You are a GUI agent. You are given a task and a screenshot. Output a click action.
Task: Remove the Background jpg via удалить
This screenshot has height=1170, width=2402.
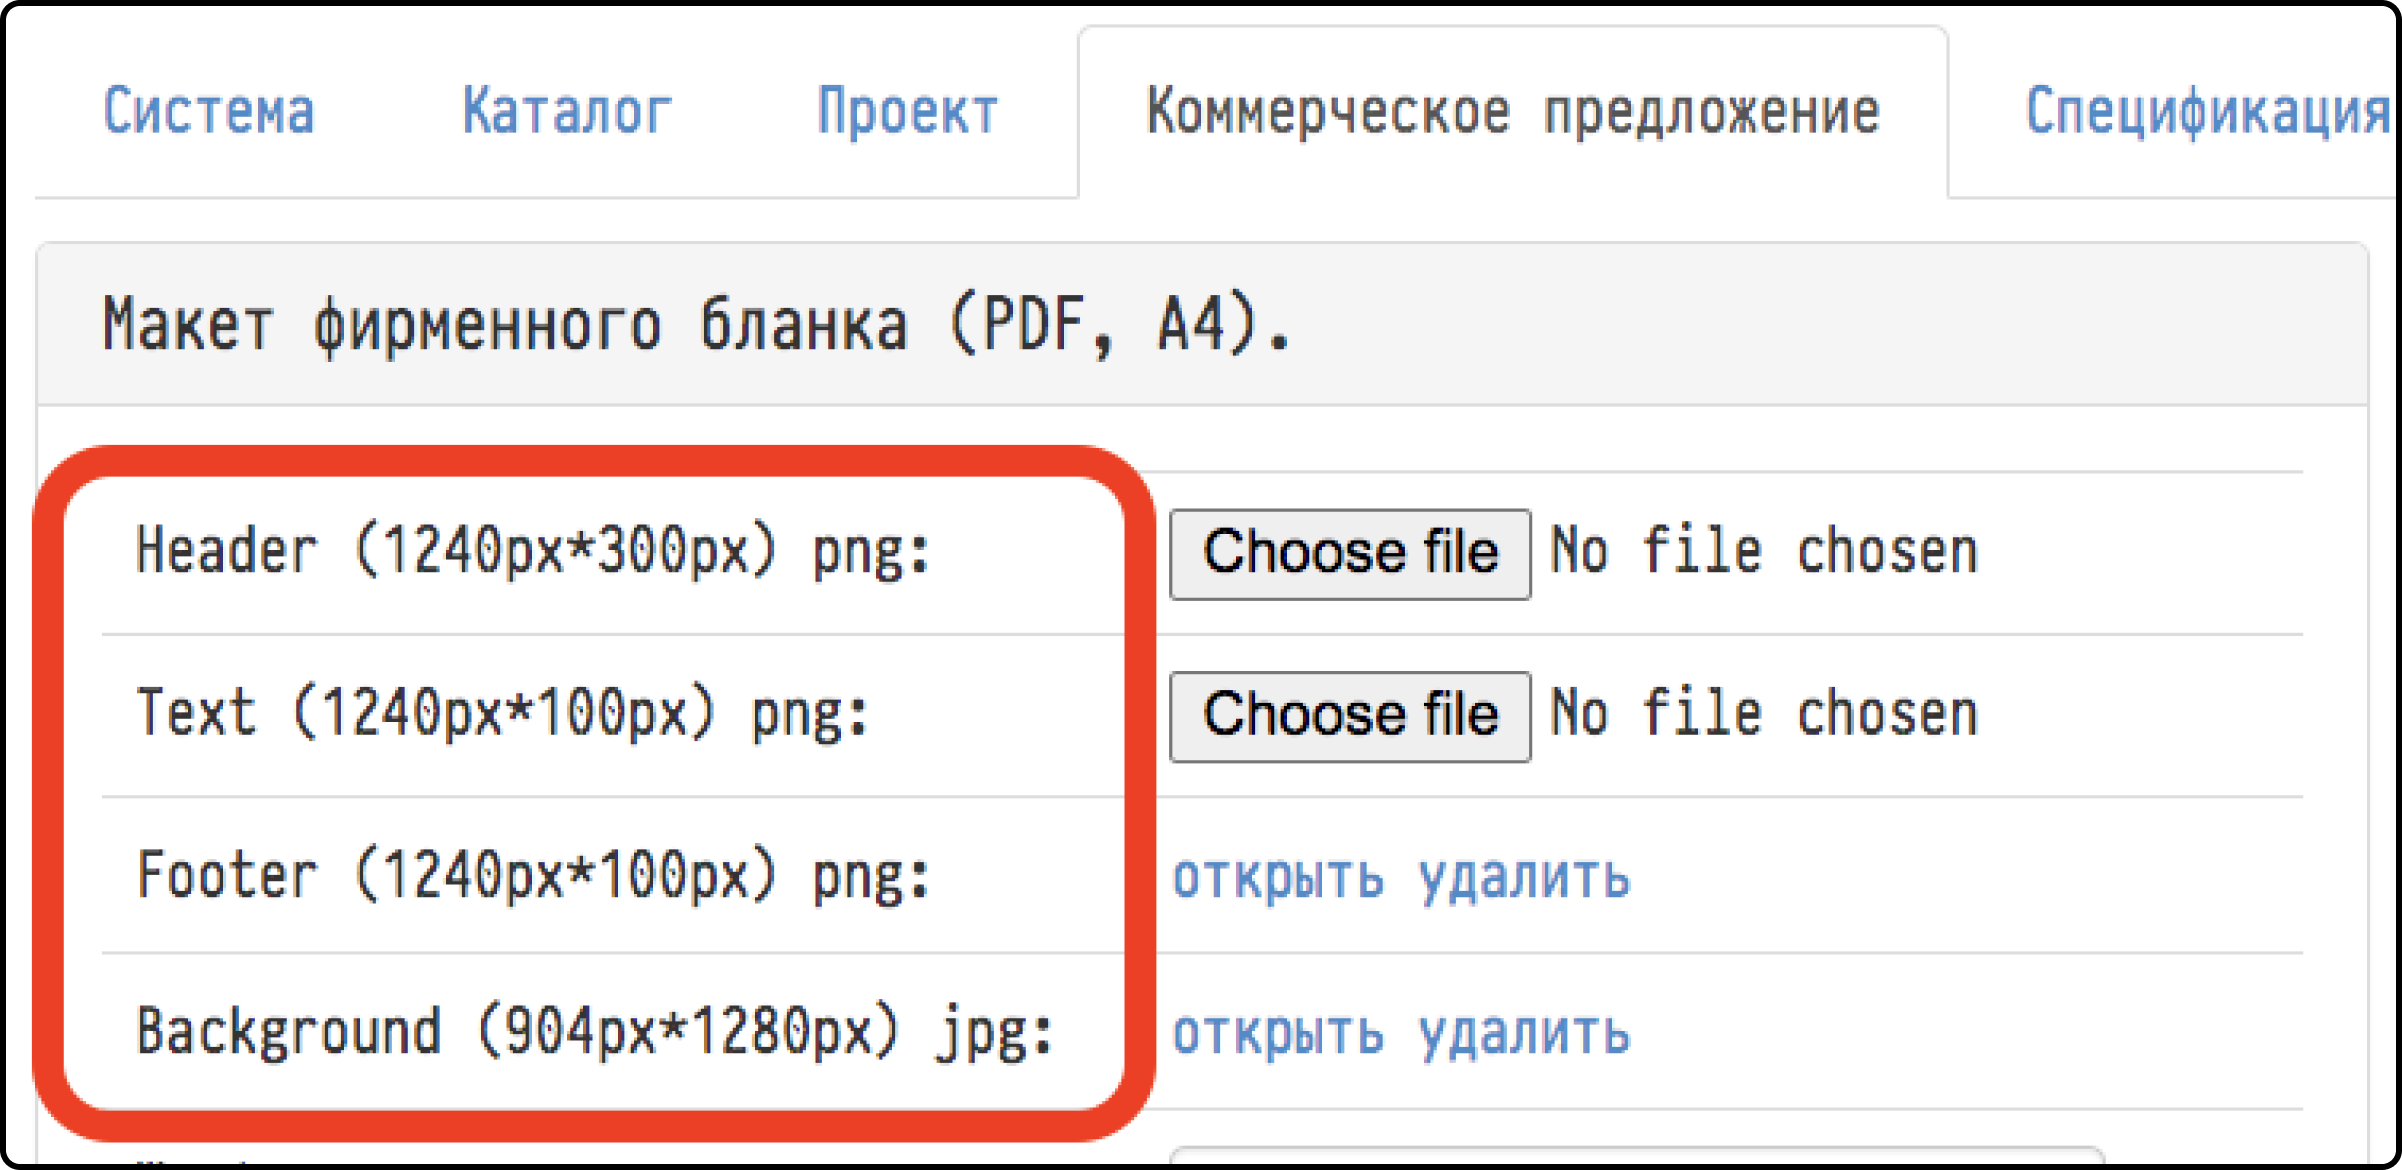click(x=1524, y=1034)
